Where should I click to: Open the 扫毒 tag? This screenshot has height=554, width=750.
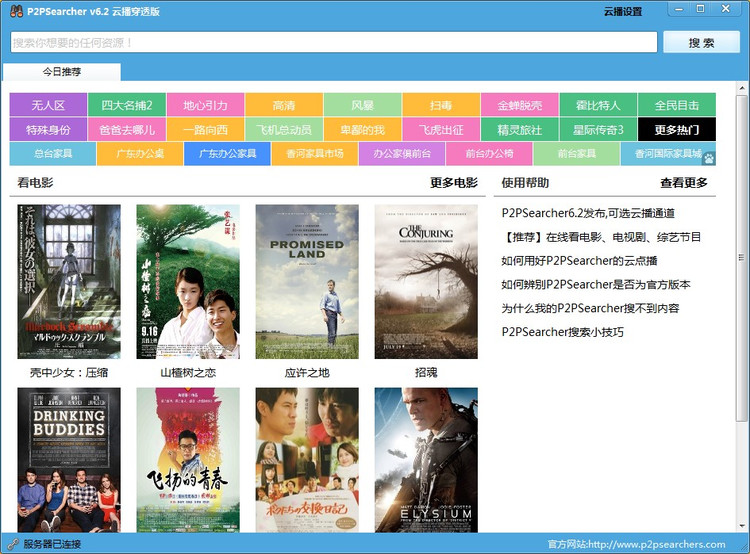pos(441,105)
